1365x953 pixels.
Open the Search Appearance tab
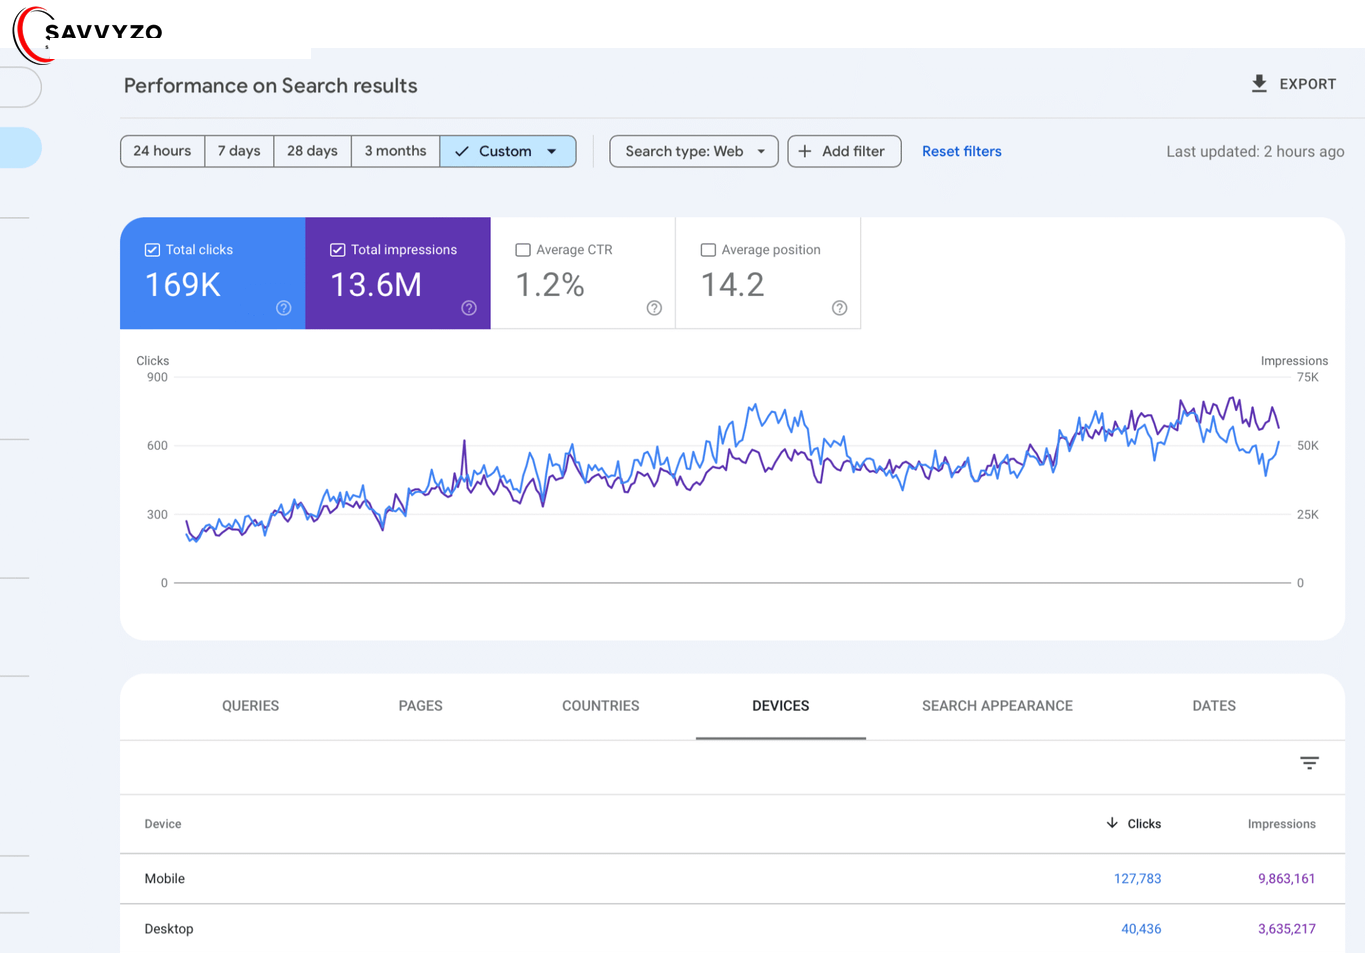[997, 706]
